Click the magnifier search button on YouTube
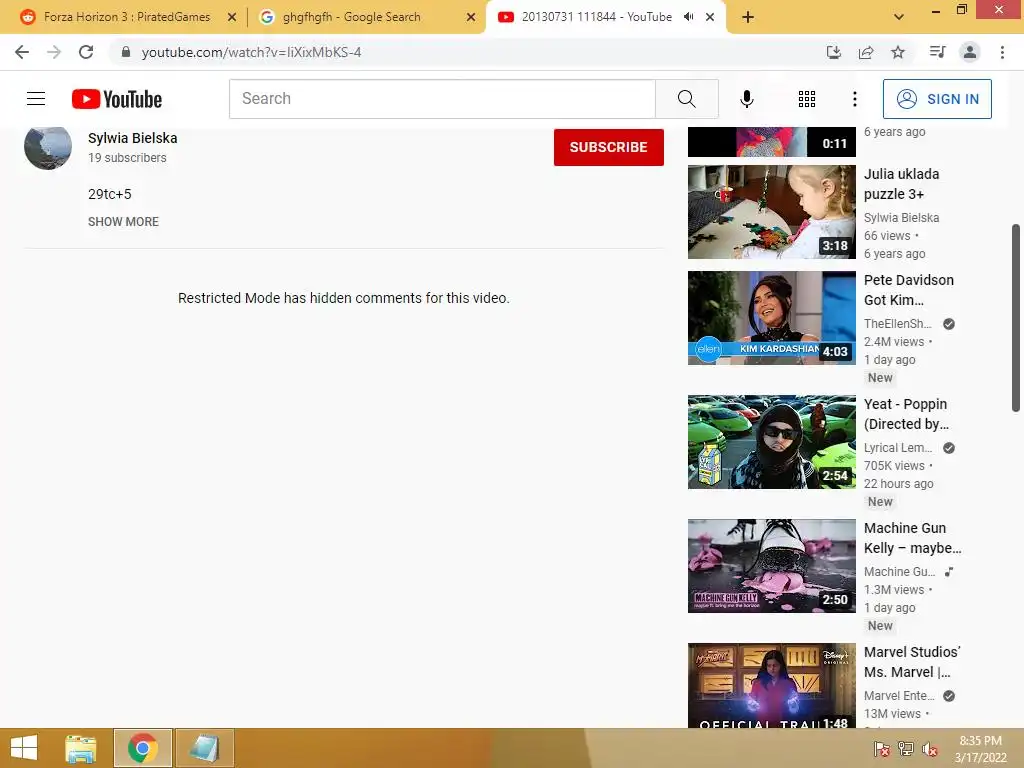The width and height of the screenshot is (1024, 768). click(686, 99)
